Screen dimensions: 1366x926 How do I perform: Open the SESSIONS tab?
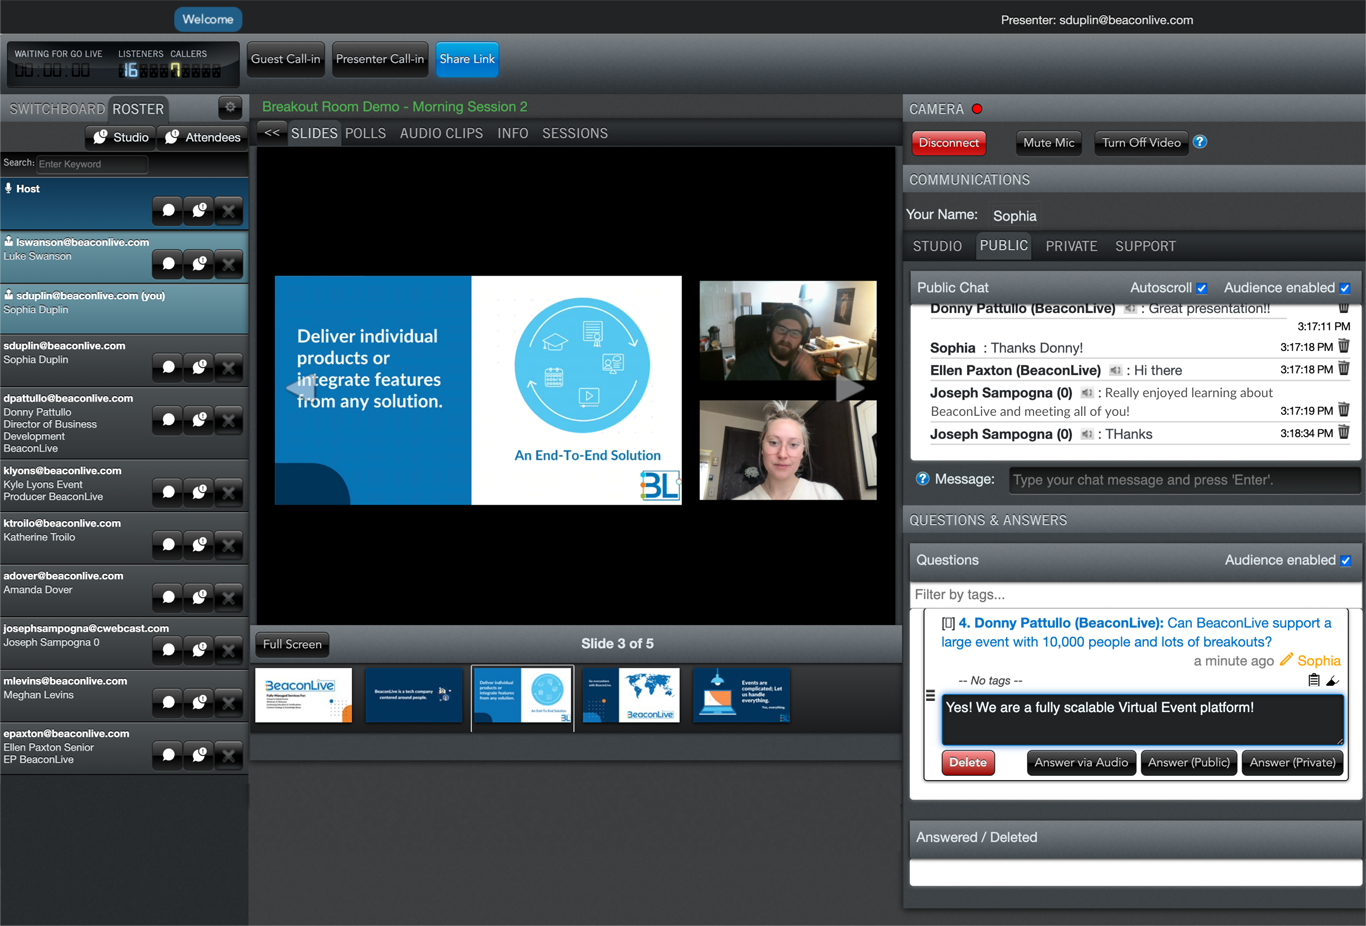click(575, 133)
